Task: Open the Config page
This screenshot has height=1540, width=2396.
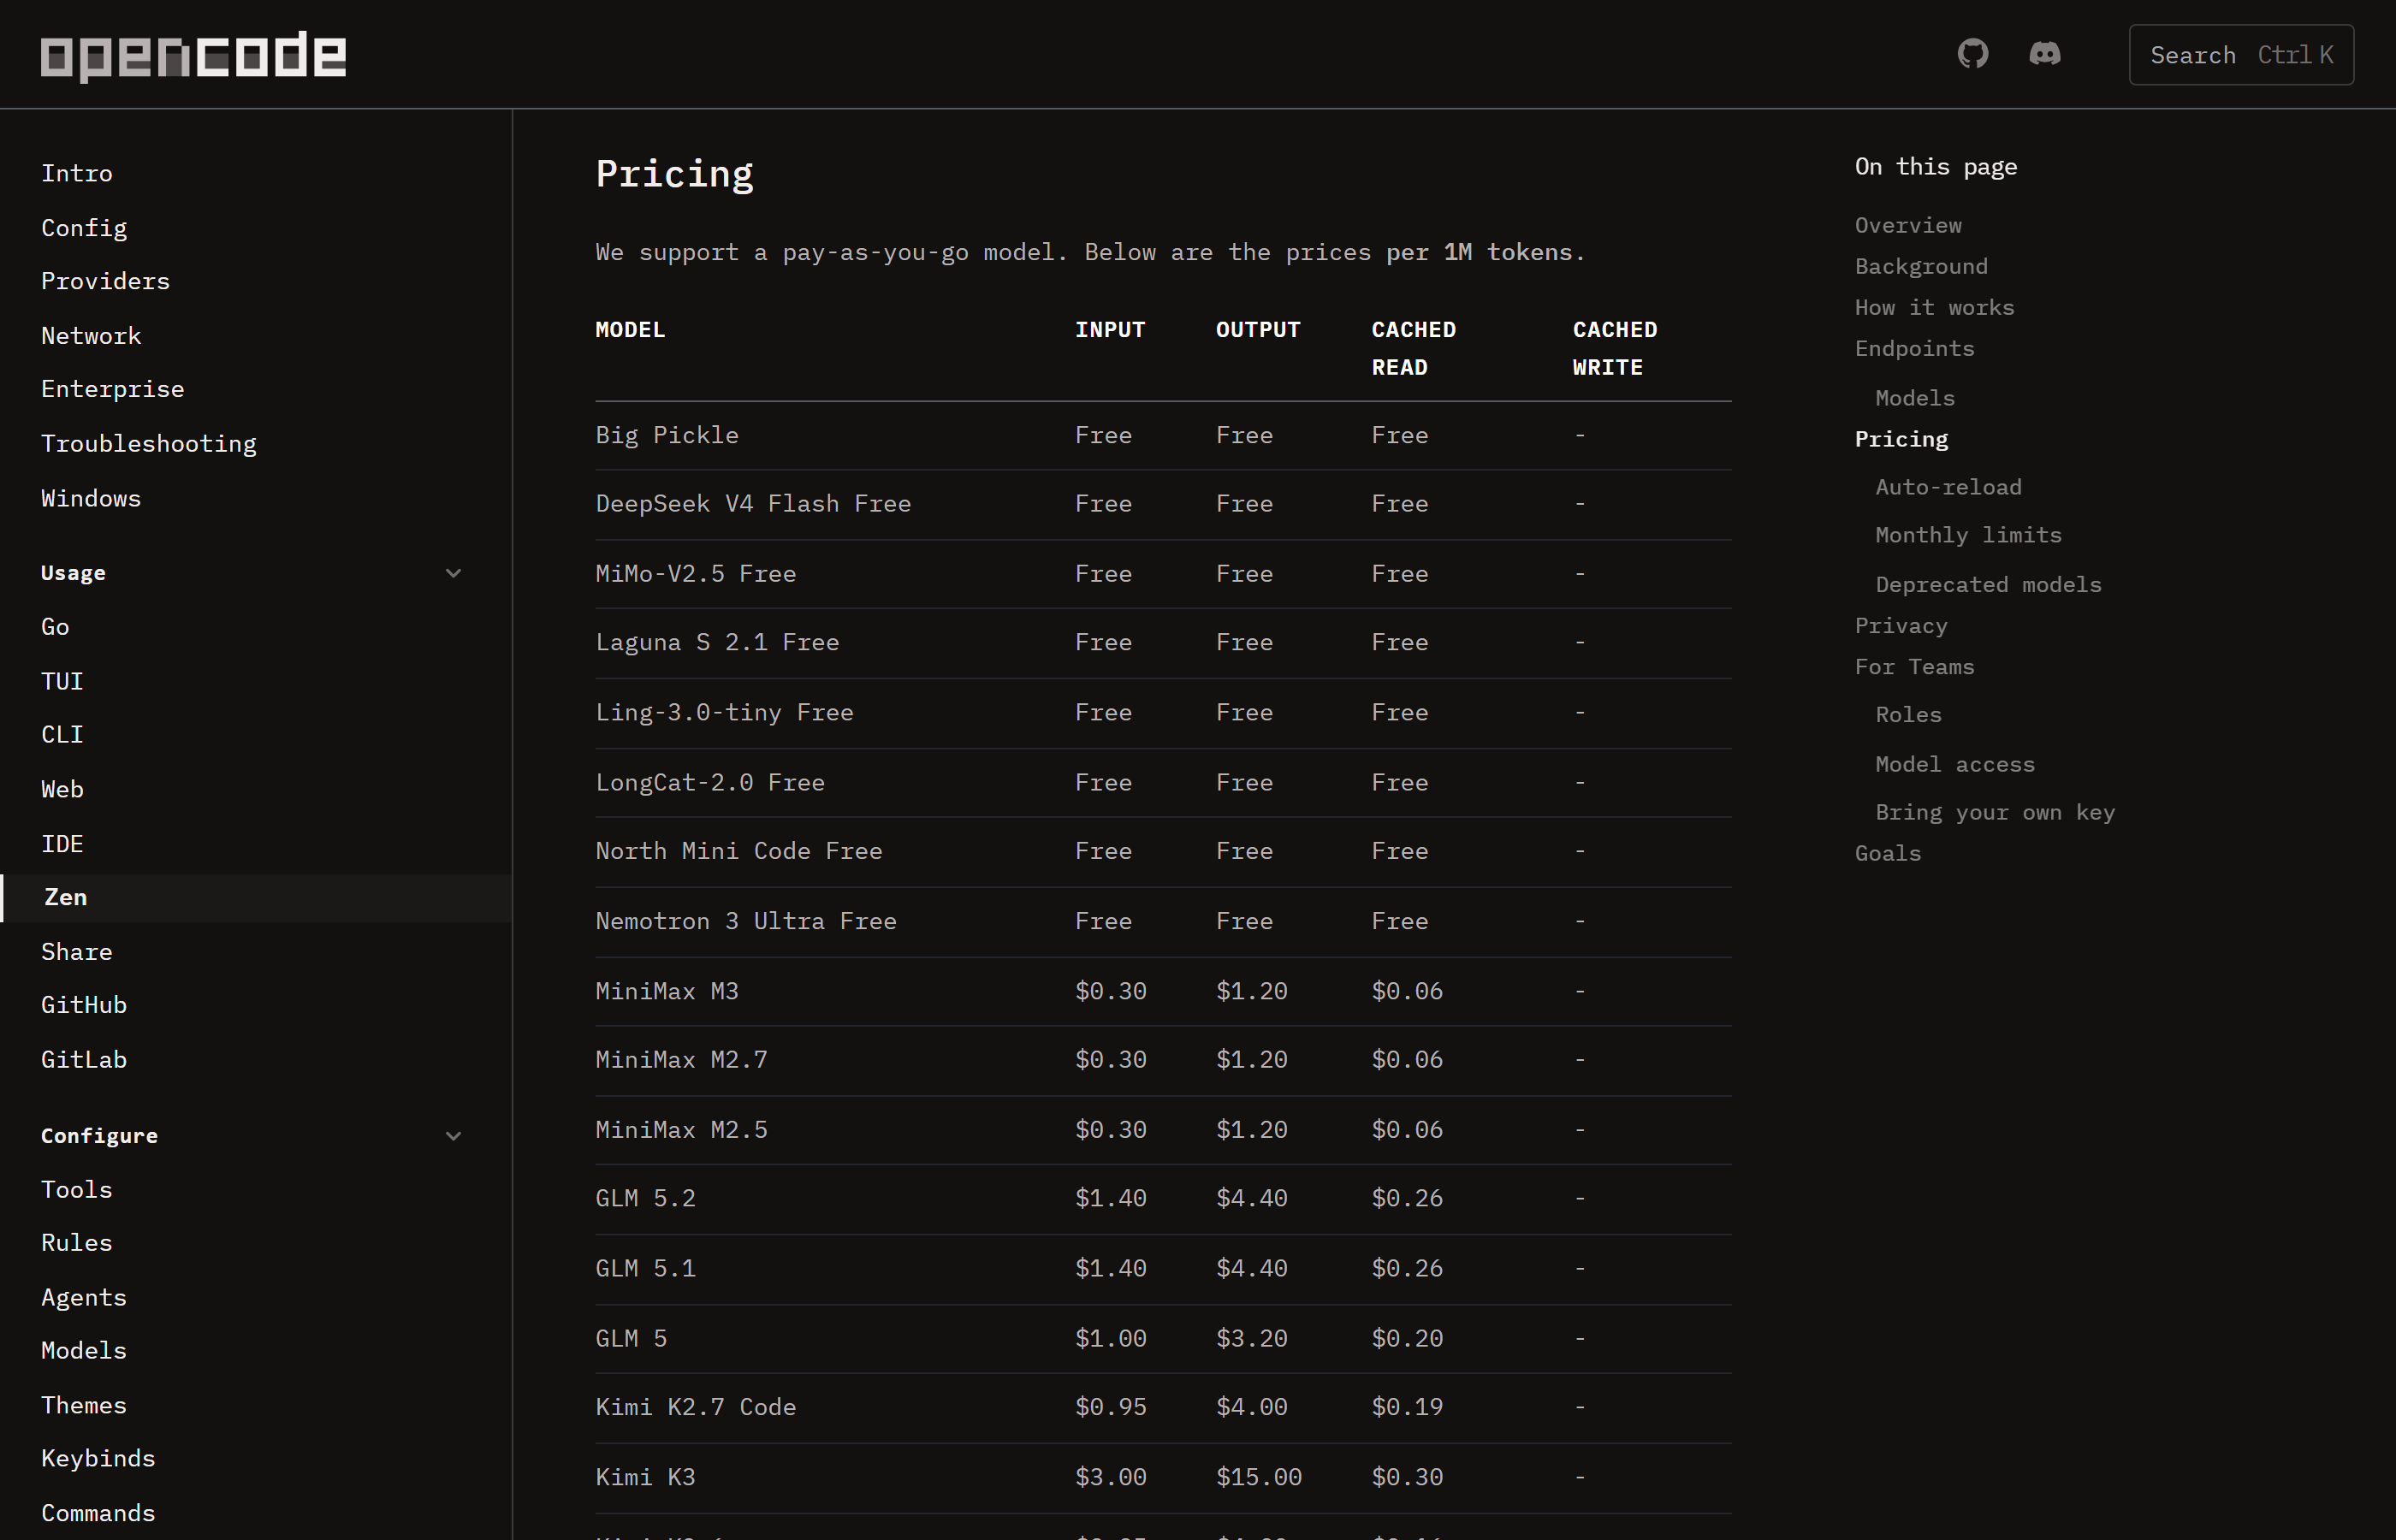Action: pos(84,228)
